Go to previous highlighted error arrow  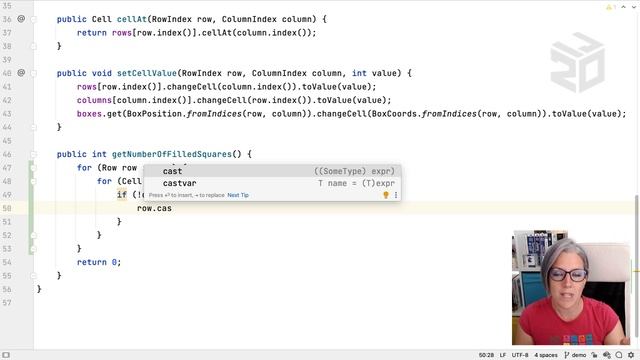pyautogui.click(x=623, y=7)
